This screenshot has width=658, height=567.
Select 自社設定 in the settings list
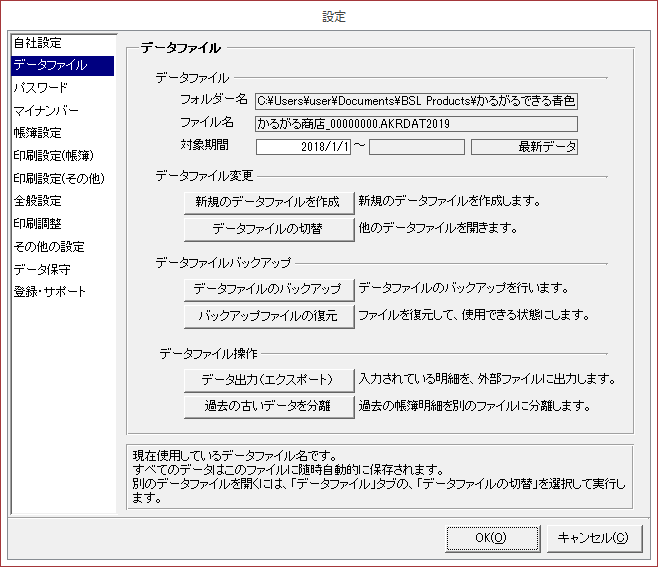pyautogui.click(x=38, y=43)
